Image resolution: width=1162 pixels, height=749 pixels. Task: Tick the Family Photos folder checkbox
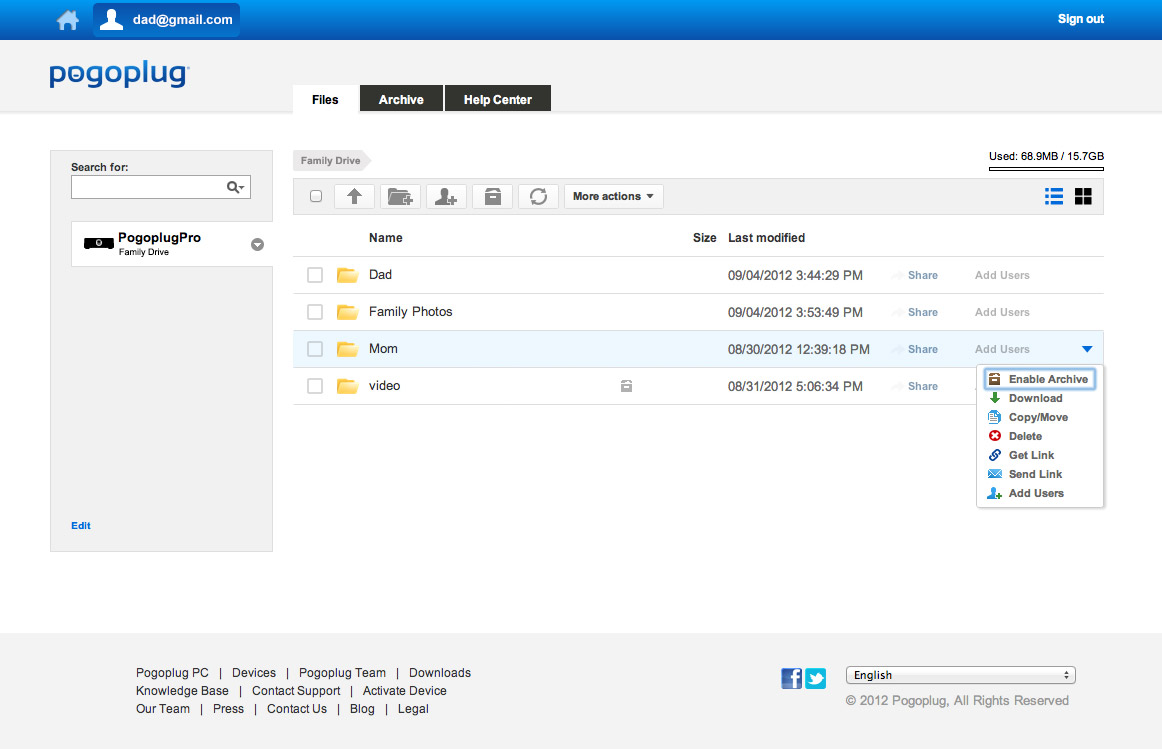tap(315, 312)
